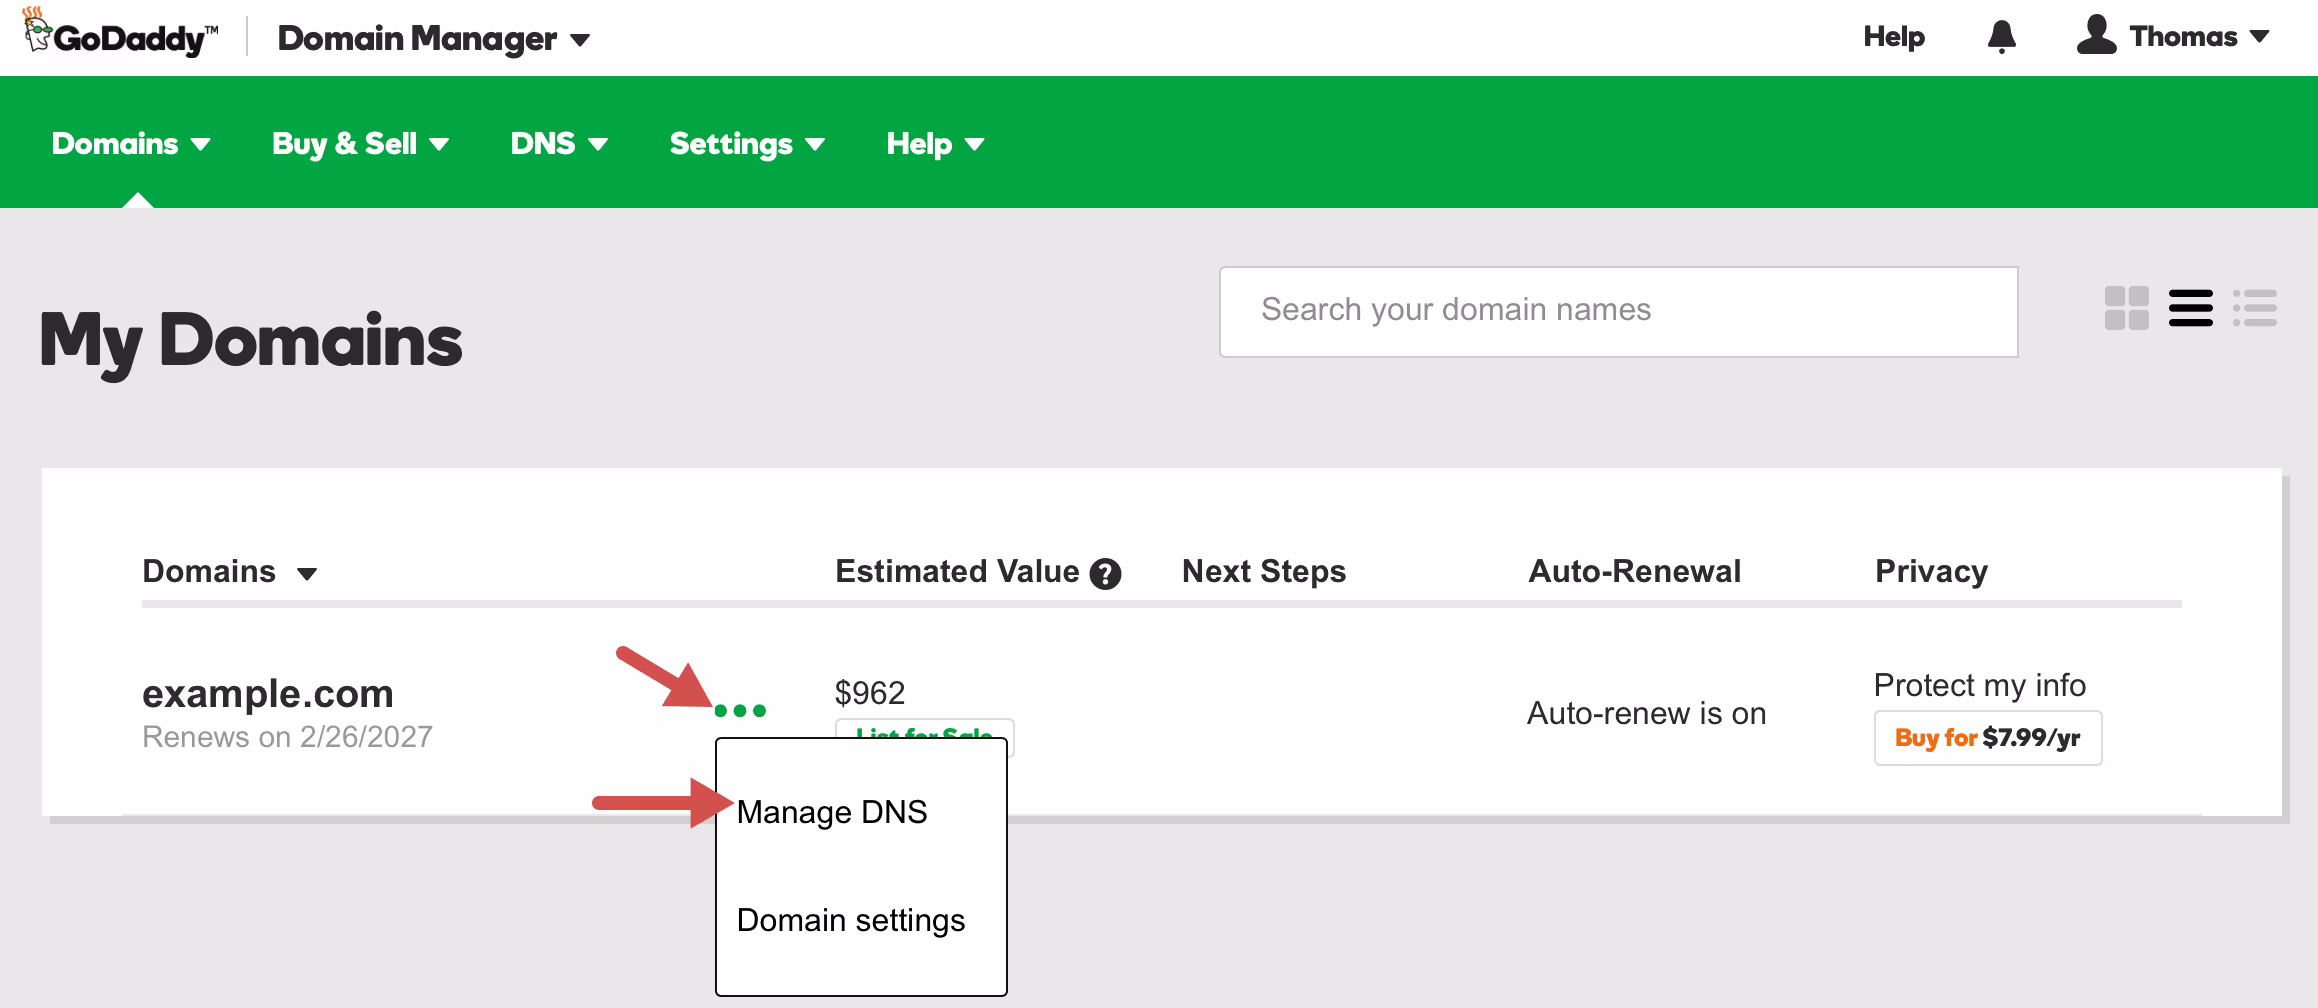The width and height of the screenshot is (2318, 1008).
Task: Click the Auto-Renewal column header
Action: (x=1635, y=571)
